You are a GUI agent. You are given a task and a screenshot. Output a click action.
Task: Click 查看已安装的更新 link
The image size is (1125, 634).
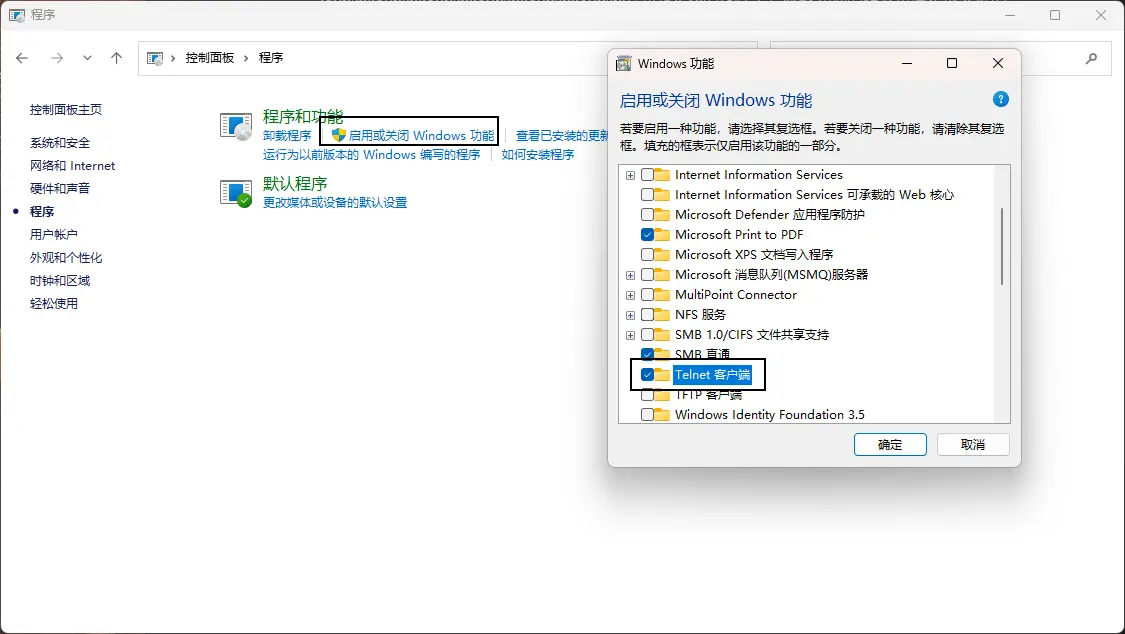tap(562, 136)
